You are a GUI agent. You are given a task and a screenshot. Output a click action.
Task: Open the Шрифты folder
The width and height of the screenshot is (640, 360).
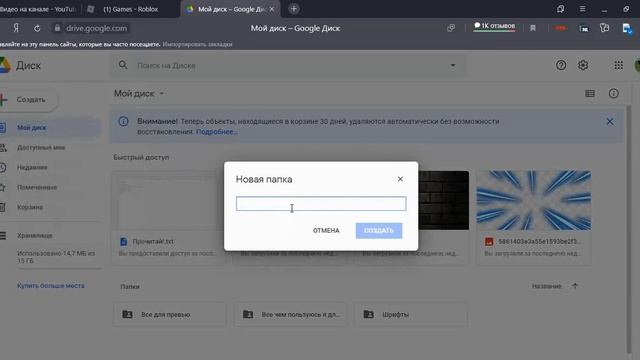411,314
